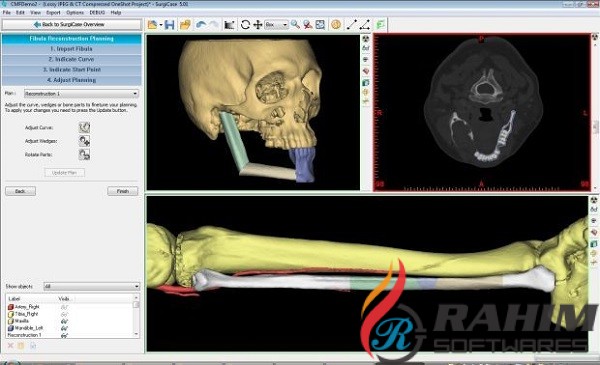600x365 pixels.
Task: Click the blue color swatch of Mandible_Left
Action: click(11, 328)
